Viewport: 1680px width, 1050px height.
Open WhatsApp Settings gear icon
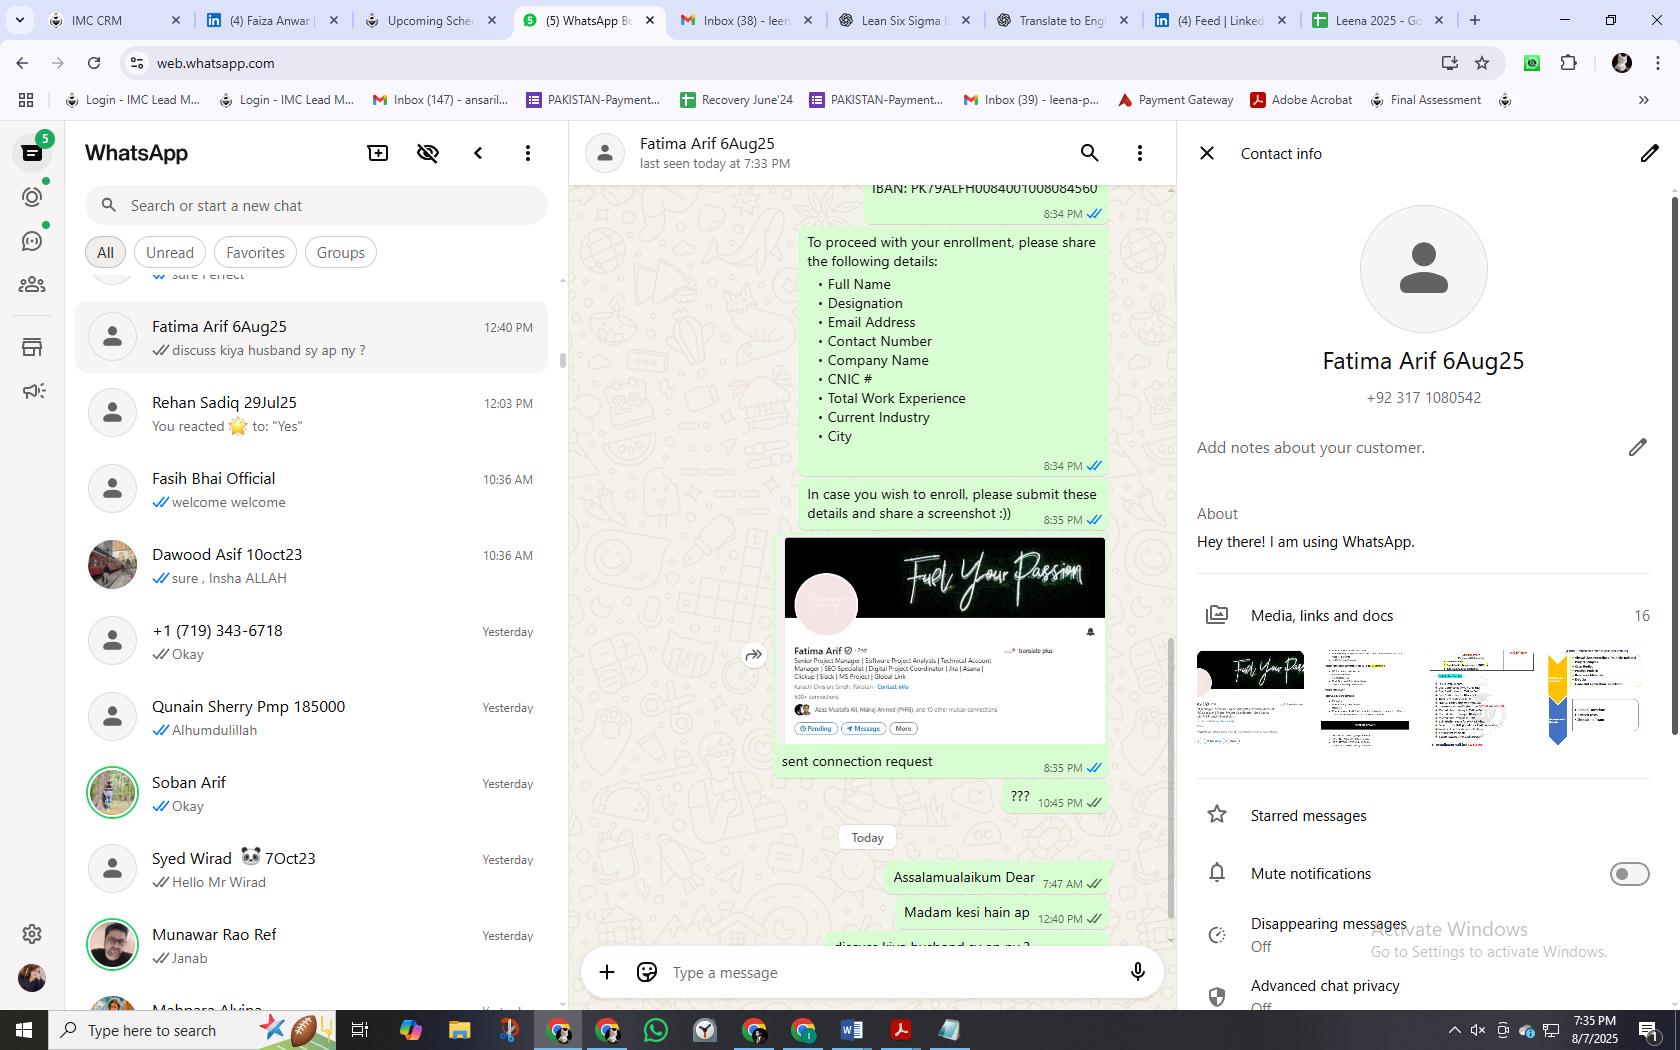click(x=32, y=934)
